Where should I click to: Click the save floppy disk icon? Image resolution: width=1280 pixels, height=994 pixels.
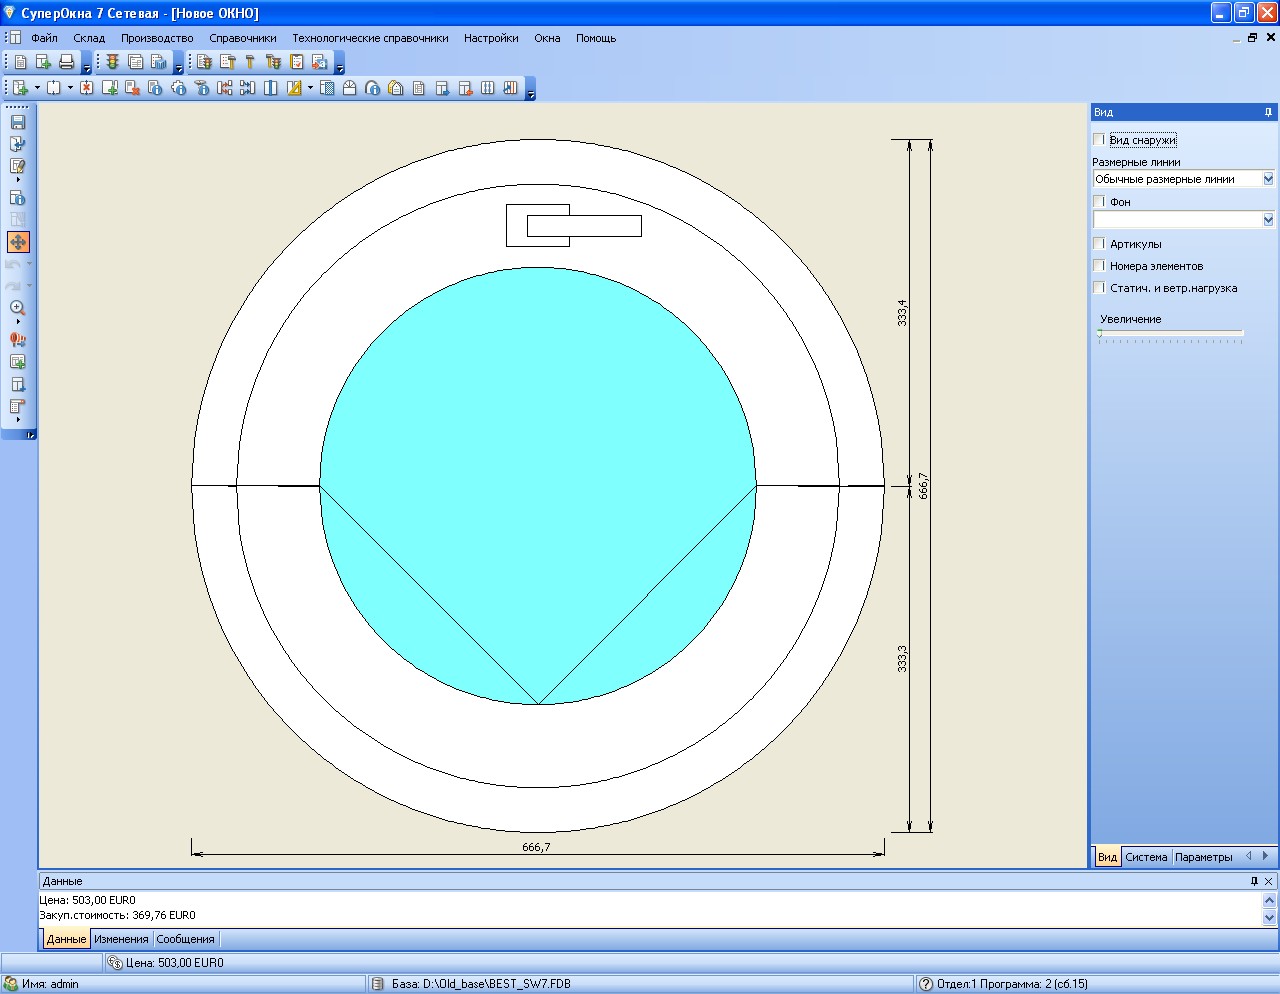click(x=18, y=122)
